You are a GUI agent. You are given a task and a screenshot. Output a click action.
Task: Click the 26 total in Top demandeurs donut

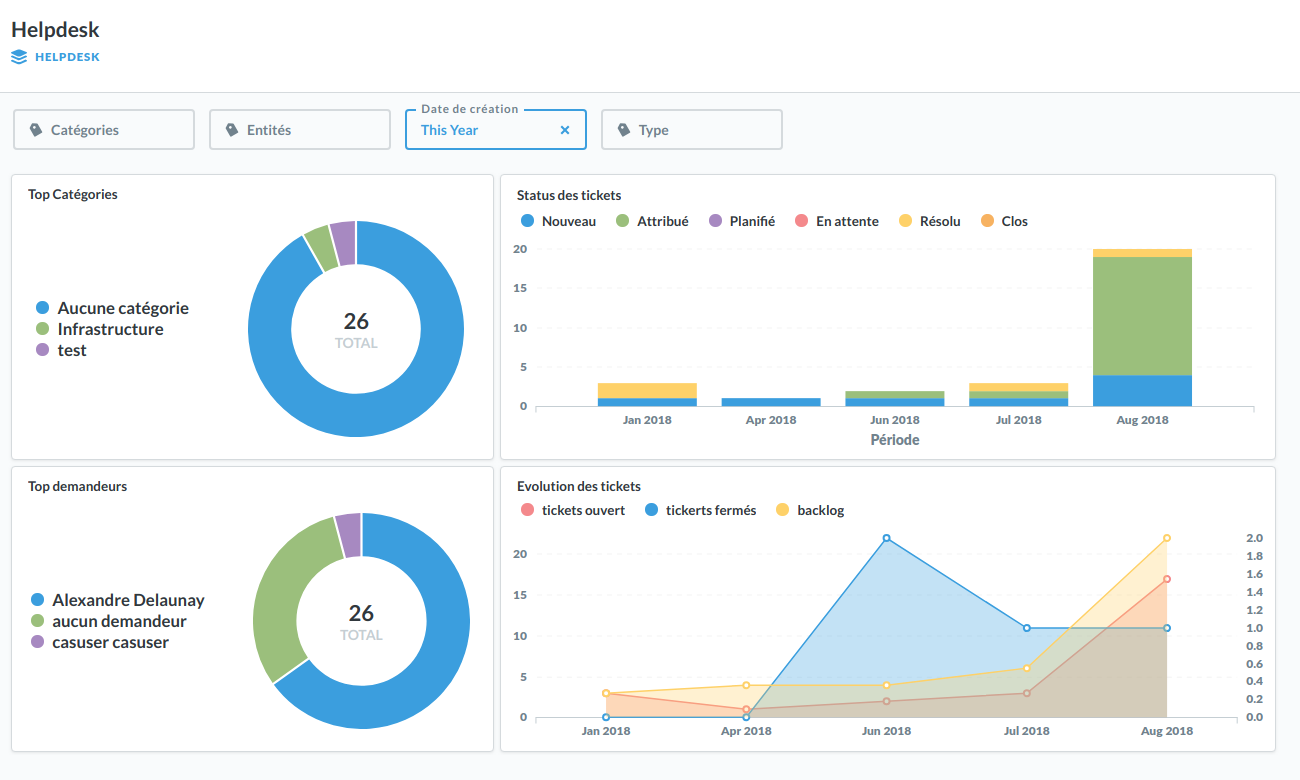click(x=361, y=613)
